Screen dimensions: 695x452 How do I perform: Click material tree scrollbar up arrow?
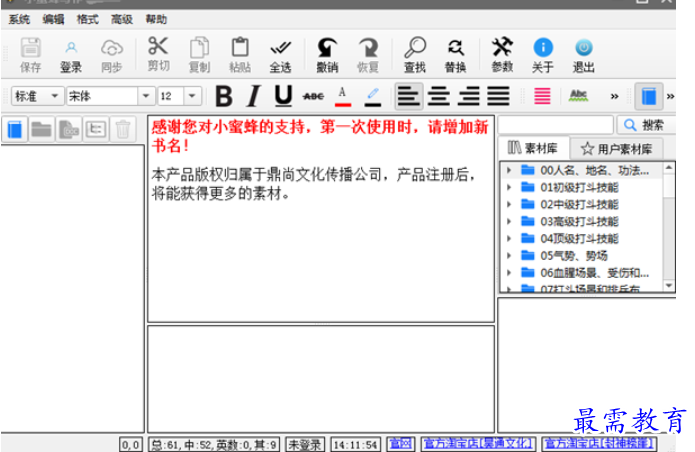click(668, 168)
